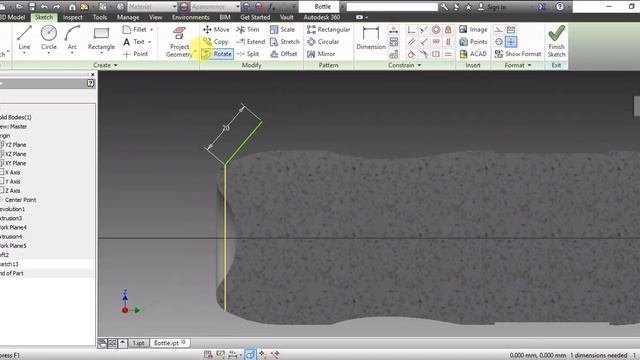This screenshot has height=360, width=640.
Task: Activate the Move tool
Action: pos(216,29)
